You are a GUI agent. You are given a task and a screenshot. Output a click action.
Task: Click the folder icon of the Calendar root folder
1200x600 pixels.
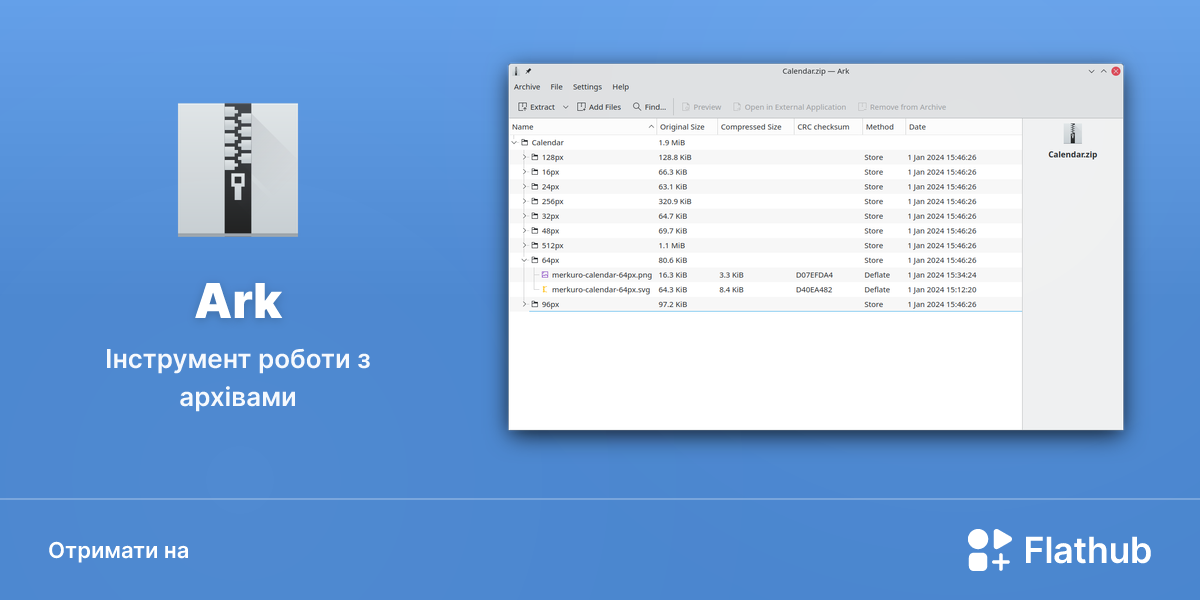[525, 143]
